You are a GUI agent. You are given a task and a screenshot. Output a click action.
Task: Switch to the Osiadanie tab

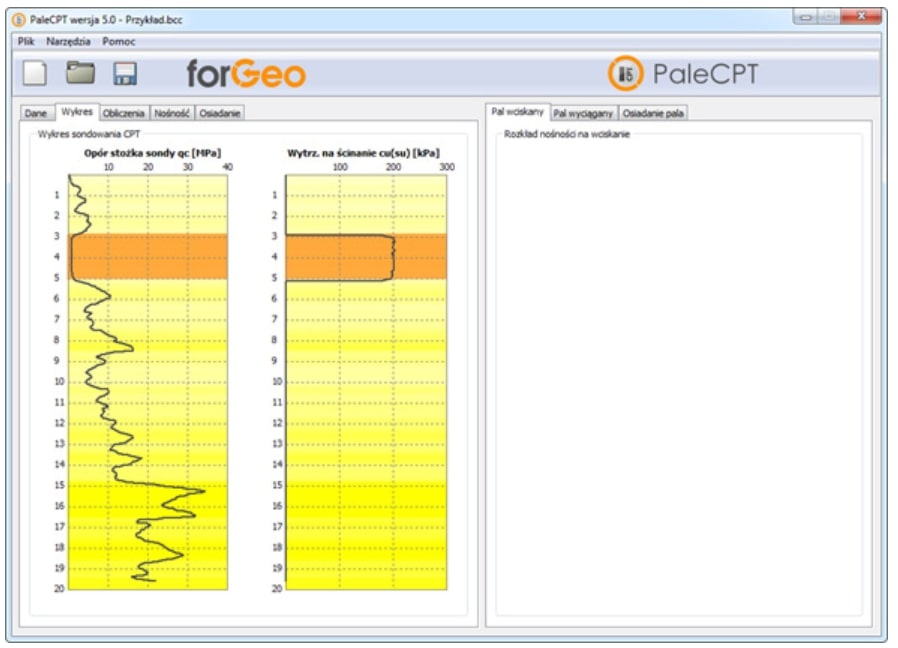pos(219,113)
